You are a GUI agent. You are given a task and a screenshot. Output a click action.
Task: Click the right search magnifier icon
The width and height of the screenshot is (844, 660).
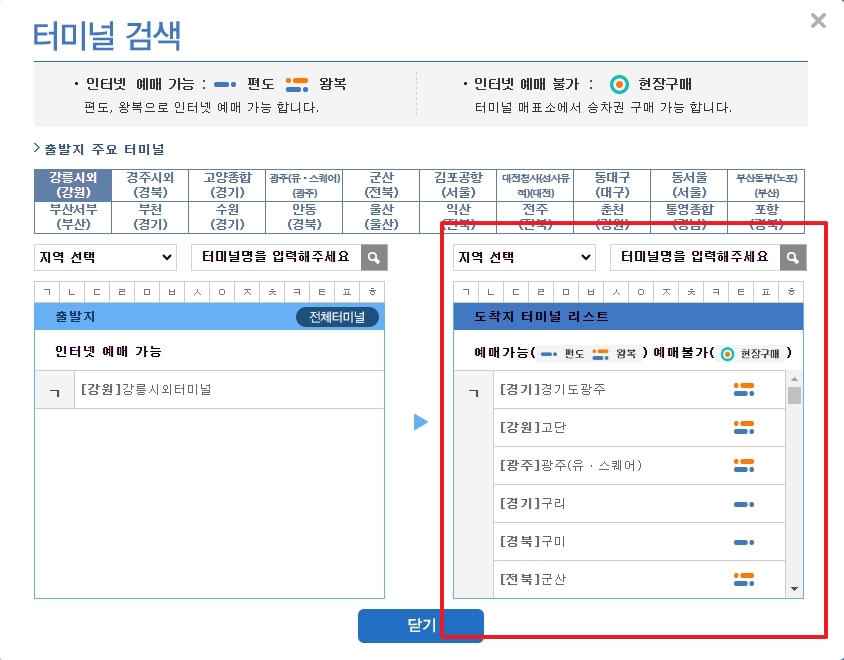793,257
